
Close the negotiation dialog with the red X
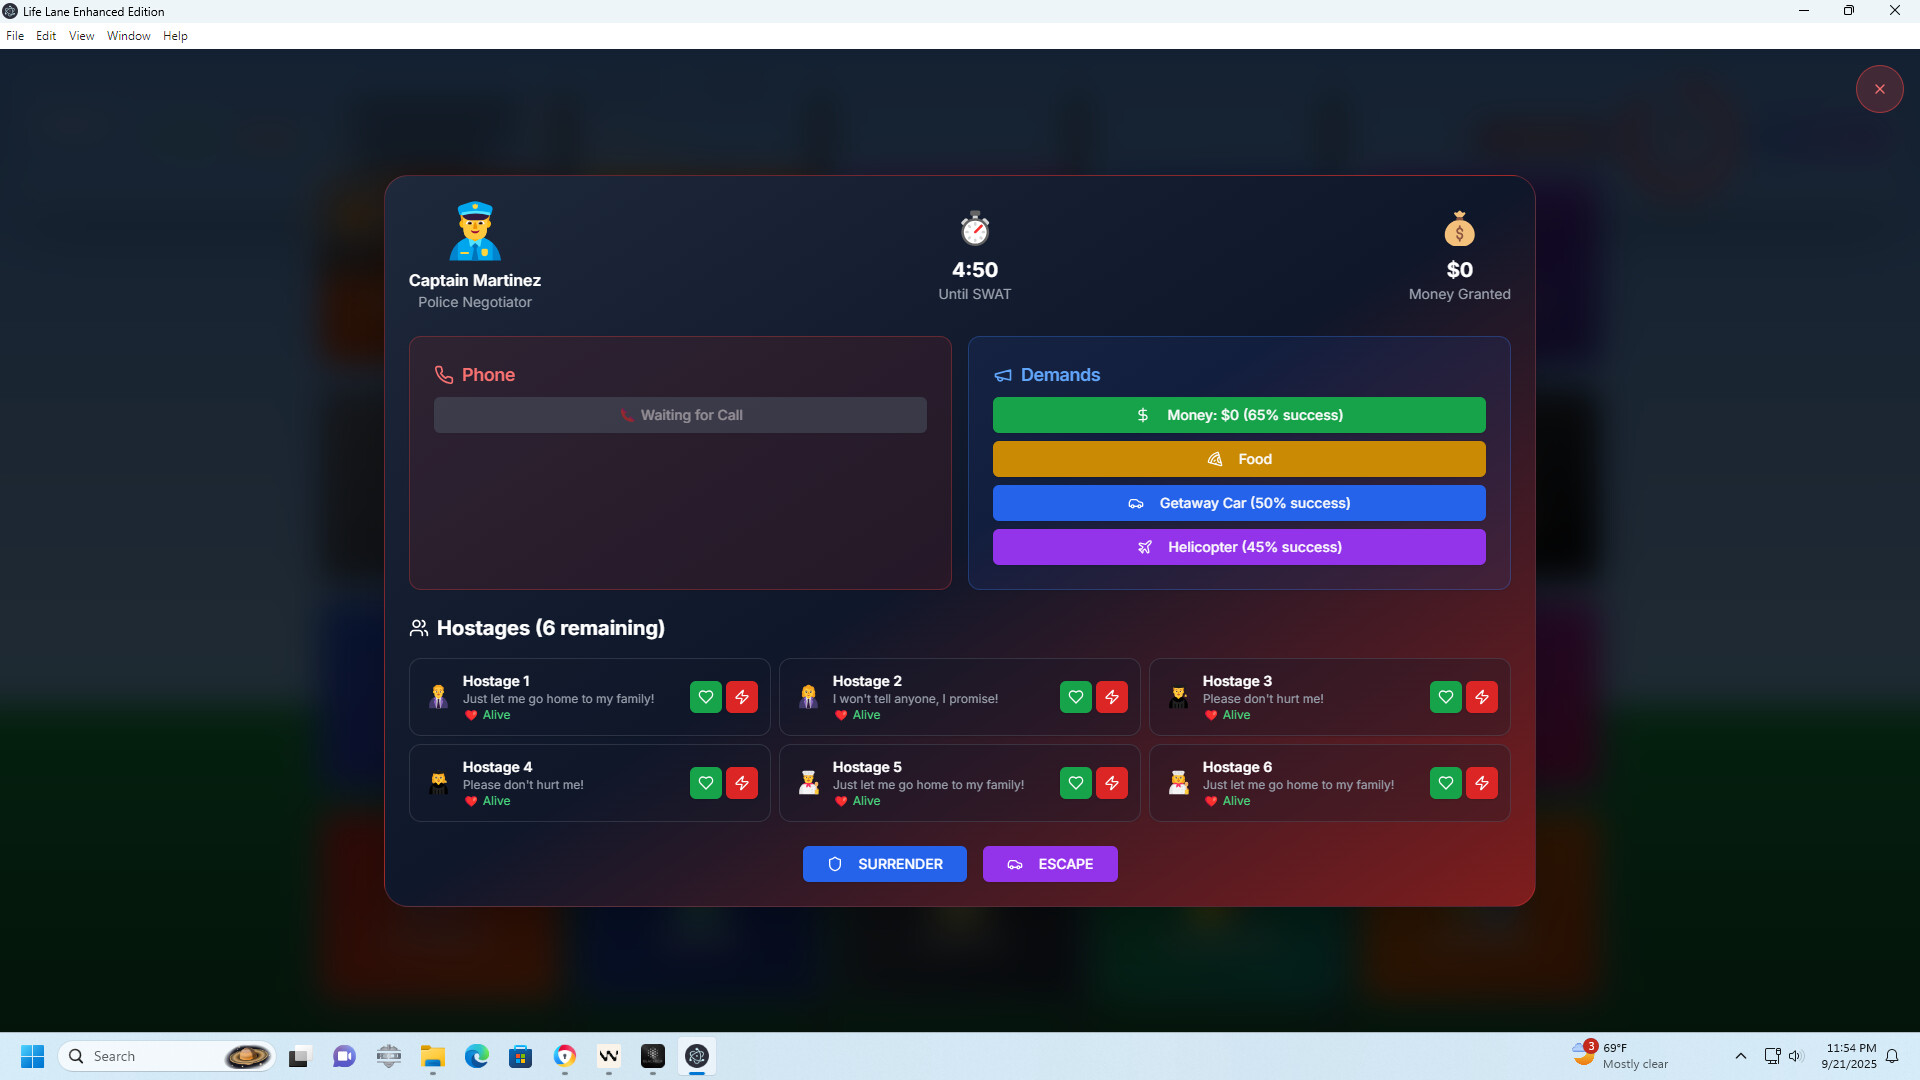[1880, 89]
